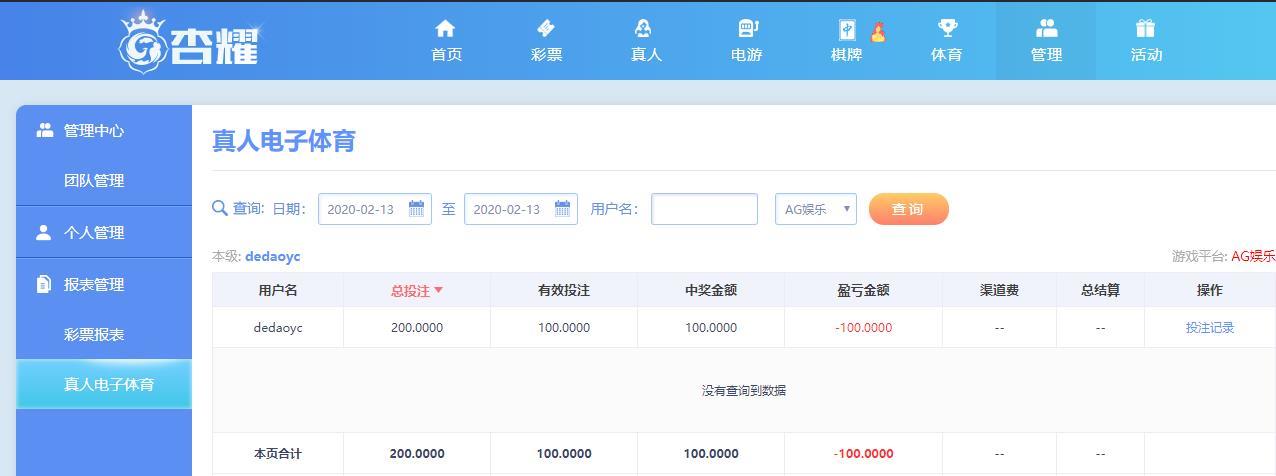Click the 游戏平台 AG娱乐 label

[1223, 256]
